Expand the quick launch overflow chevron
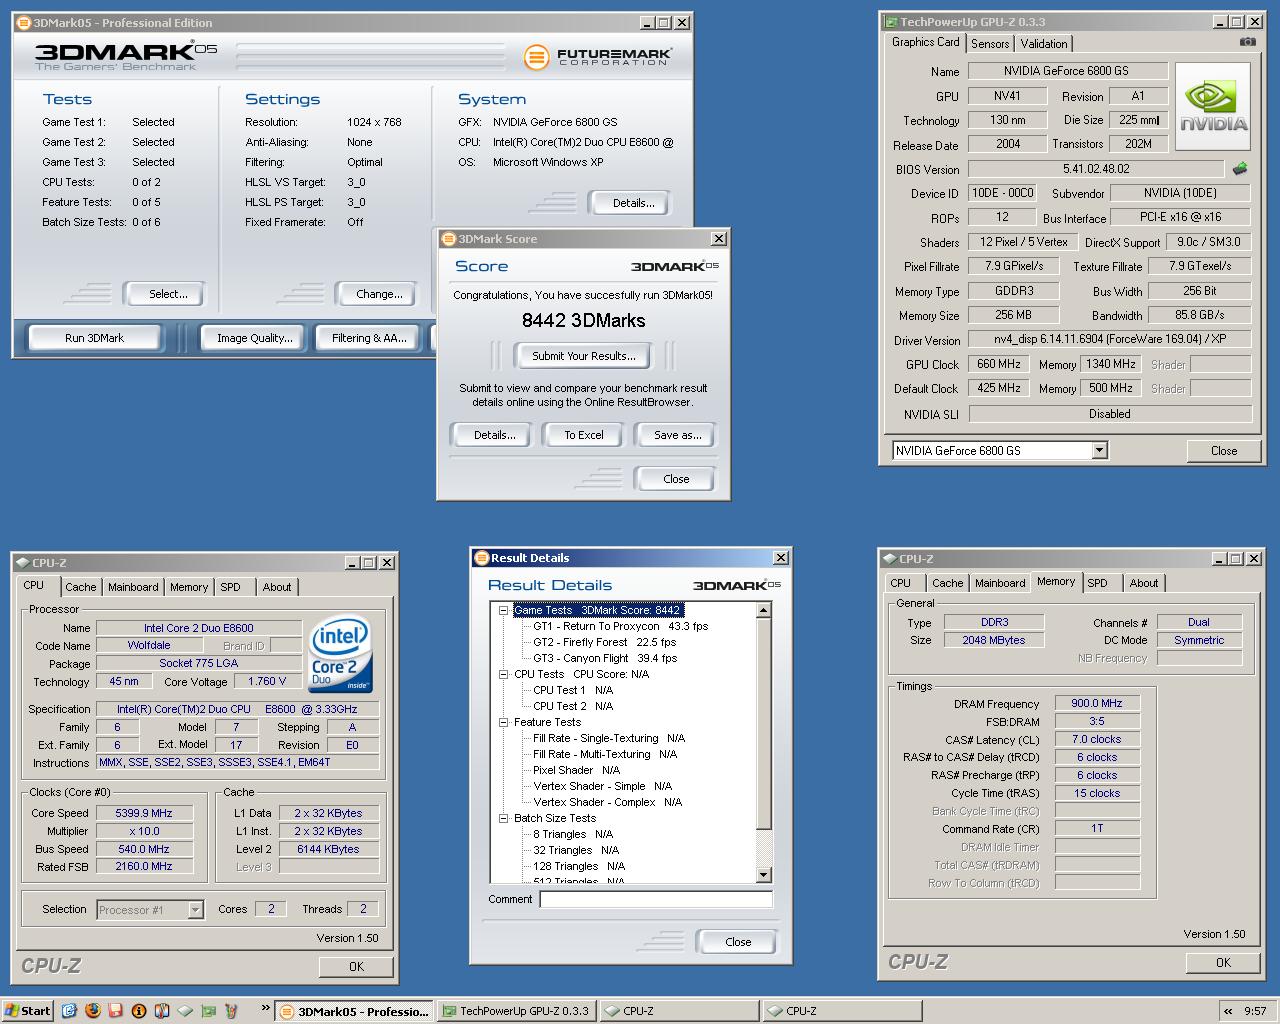 coord(266,1008)
